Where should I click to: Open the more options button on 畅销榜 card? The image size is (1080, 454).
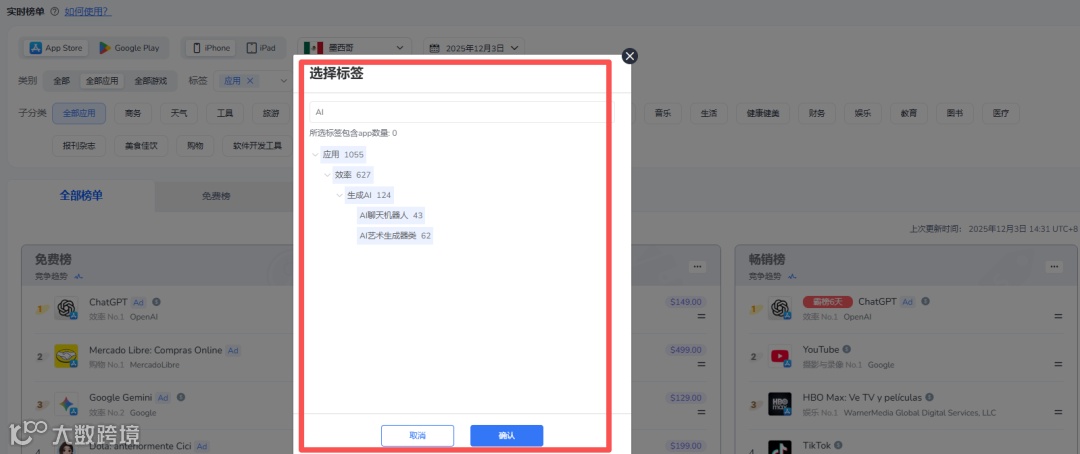(1054, 267)
